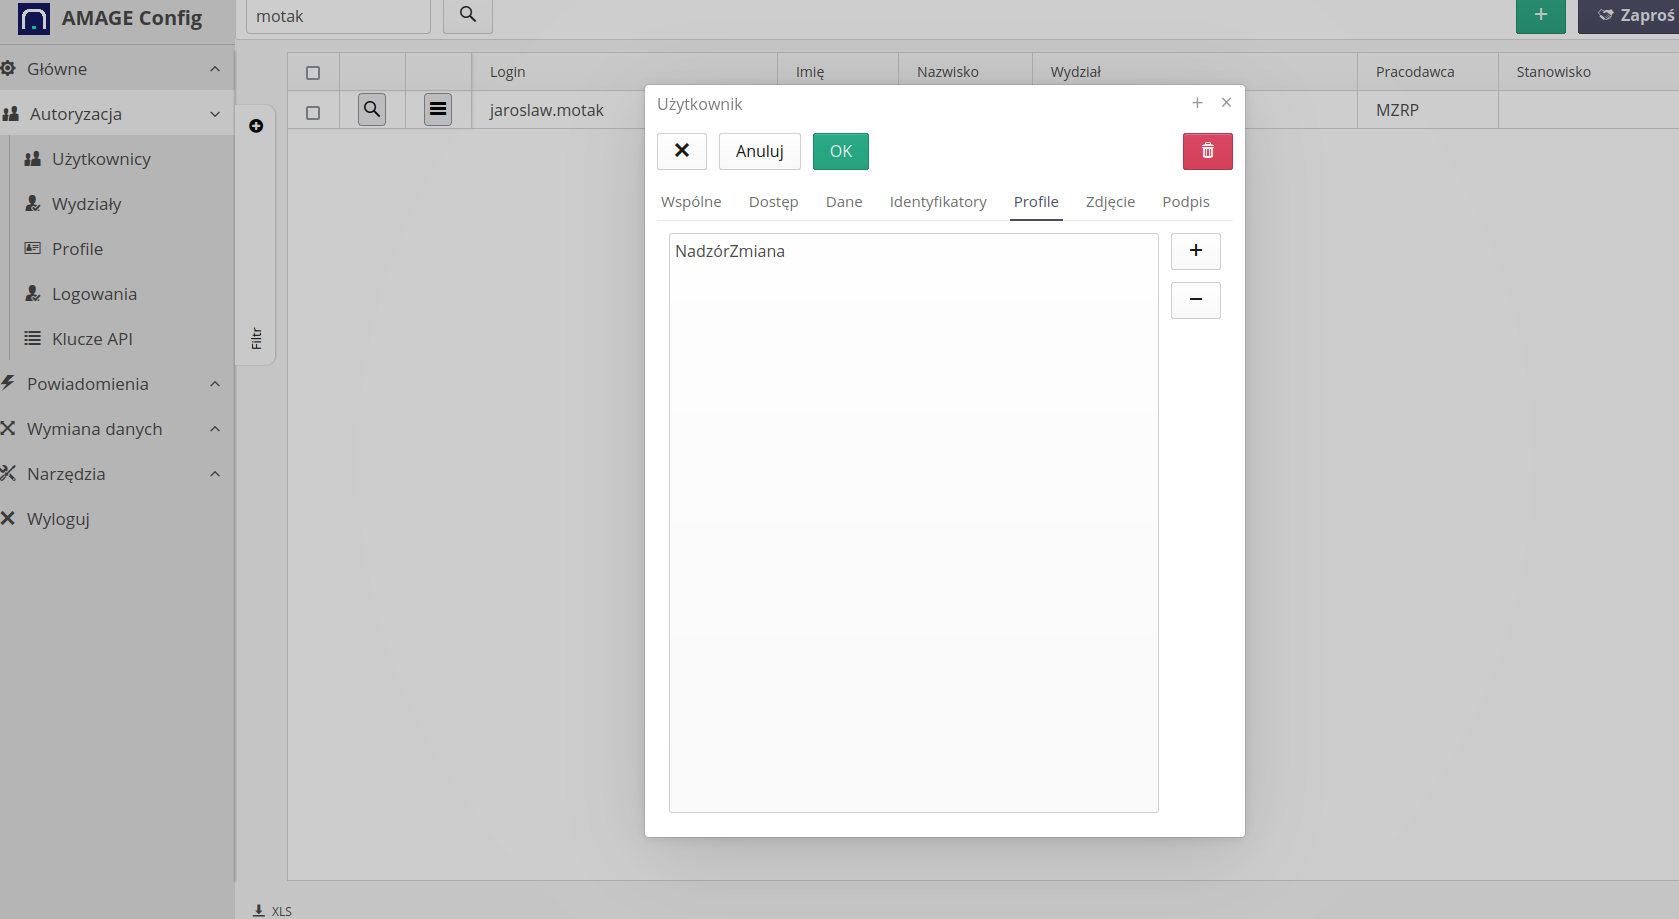The width and height of the screenshot is (1679, 919).
Task: Open hamburger menu for jaroslaw.motak row
Action: tap(438, 110)
